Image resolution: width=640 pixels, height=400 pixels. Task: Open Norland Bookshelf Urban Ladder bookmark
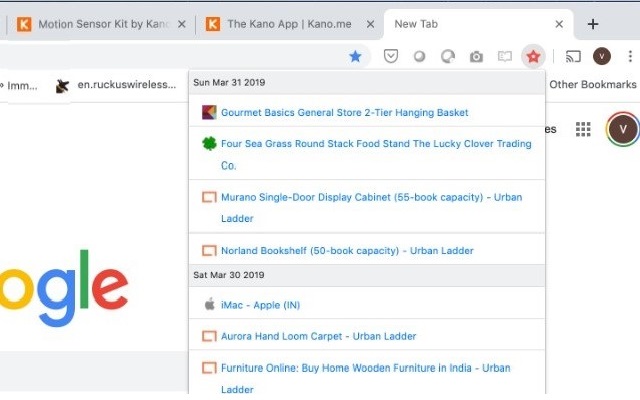347,251
